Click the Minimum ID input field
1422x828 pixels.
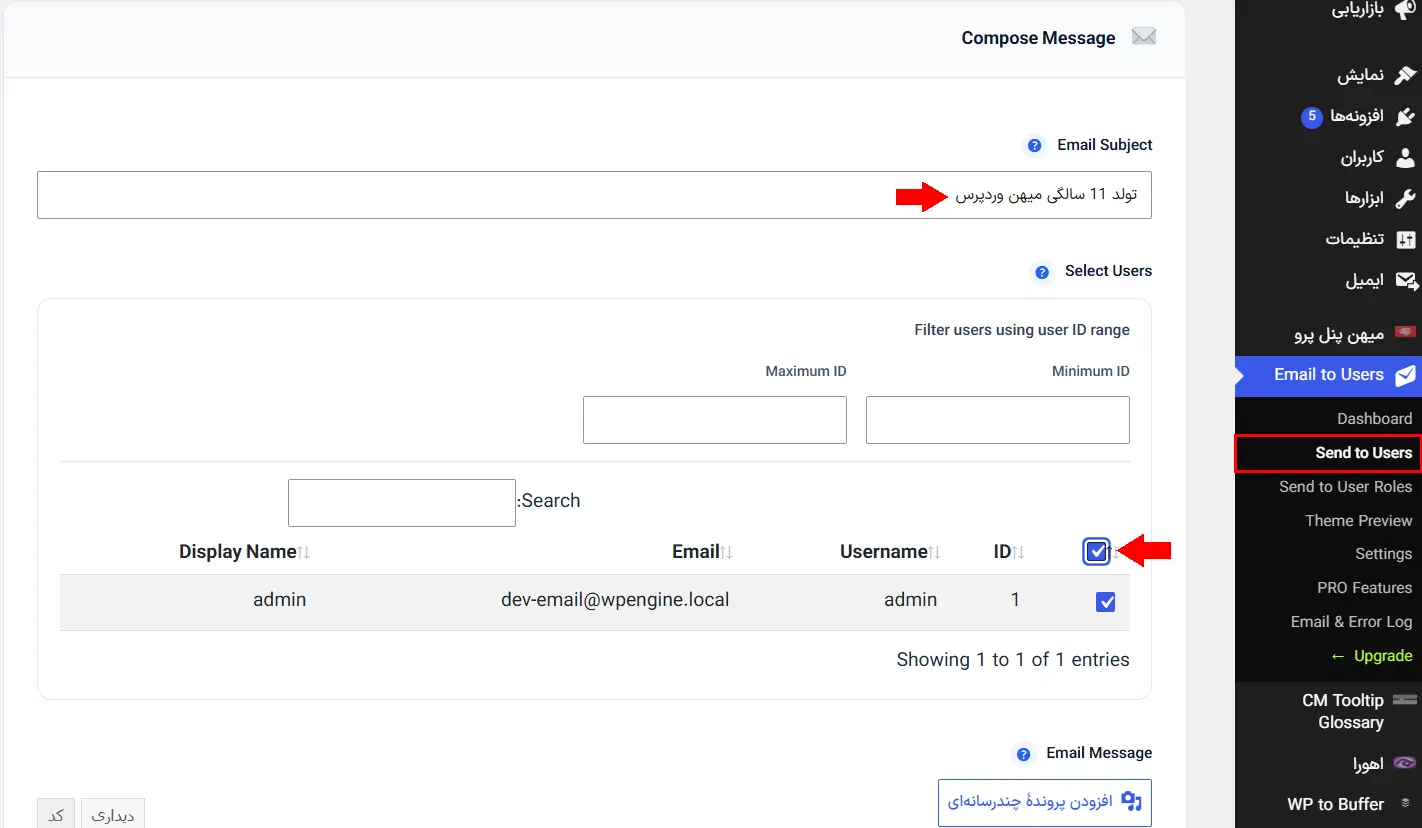click(x=998, y=420)
